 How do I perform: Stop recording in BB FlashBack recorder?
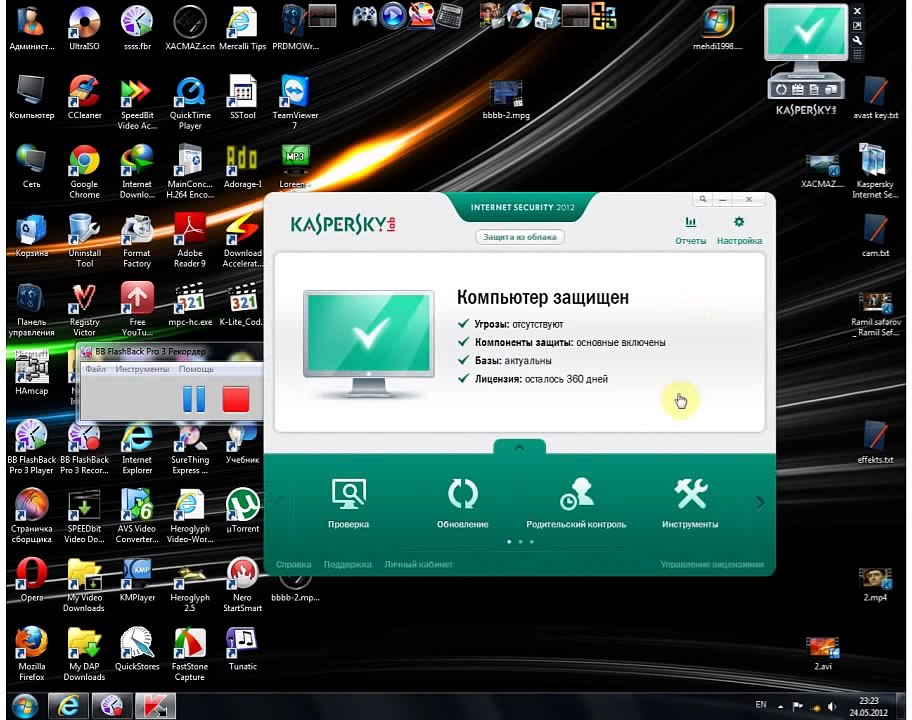236,399
